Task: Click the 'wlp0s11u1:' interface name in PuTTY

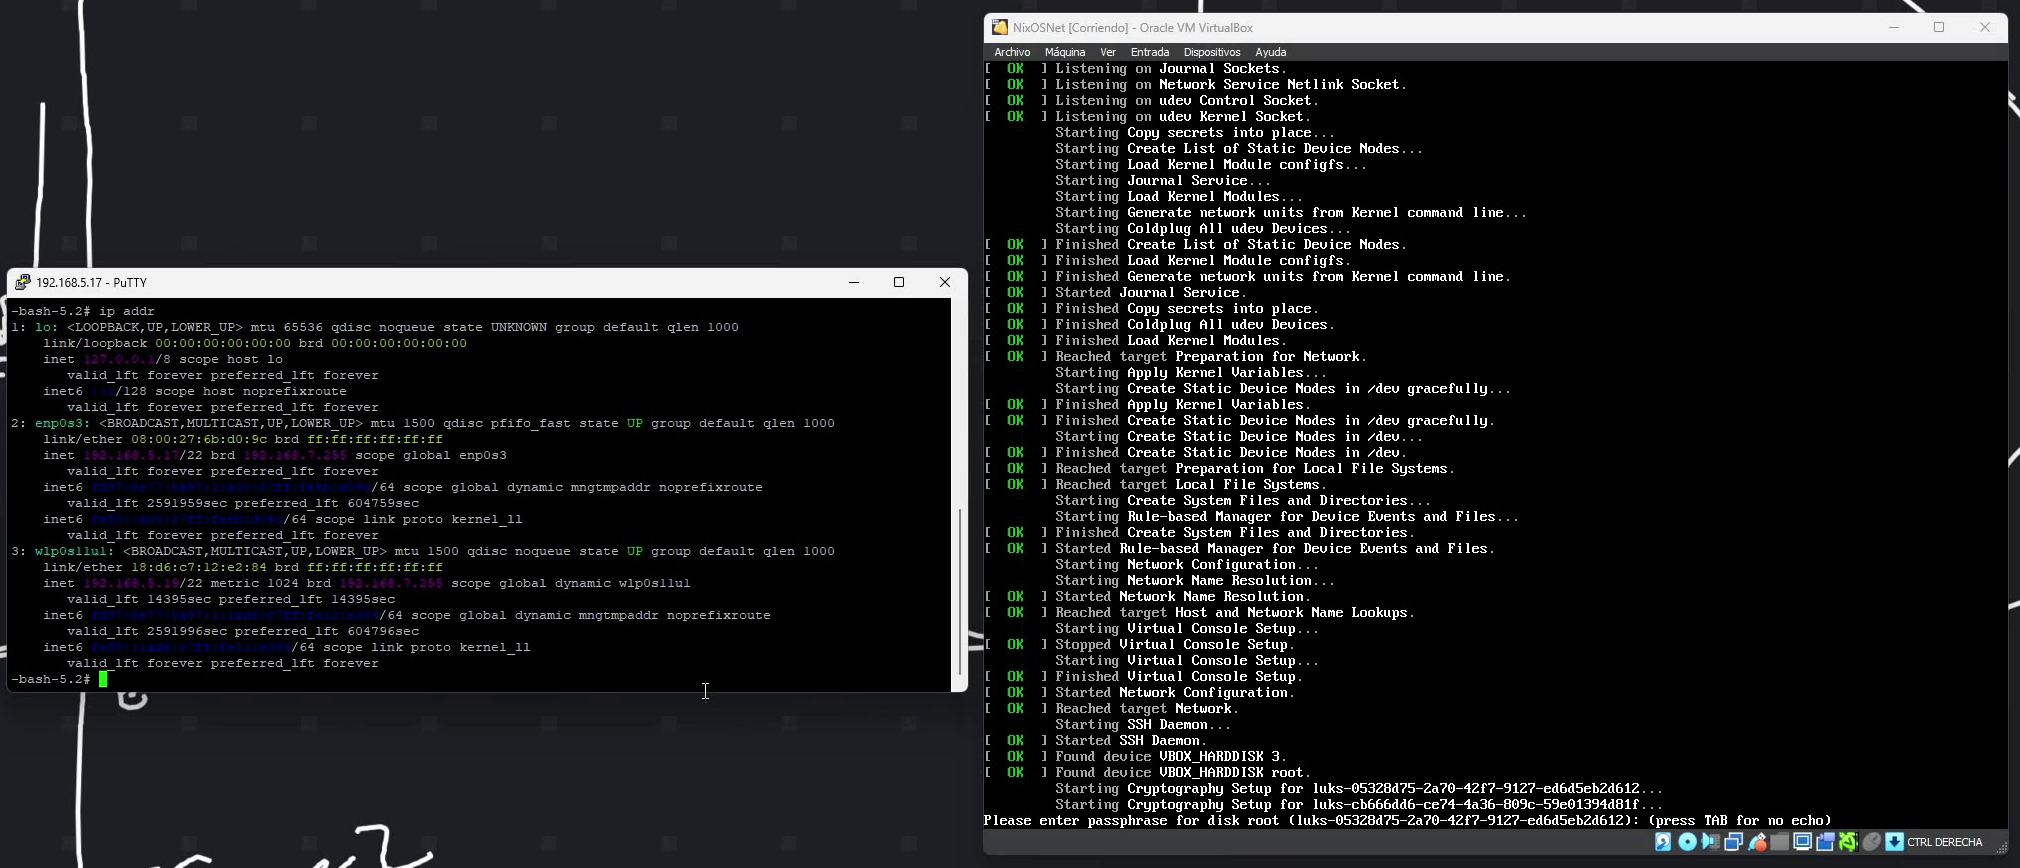Action: (75, 551)
